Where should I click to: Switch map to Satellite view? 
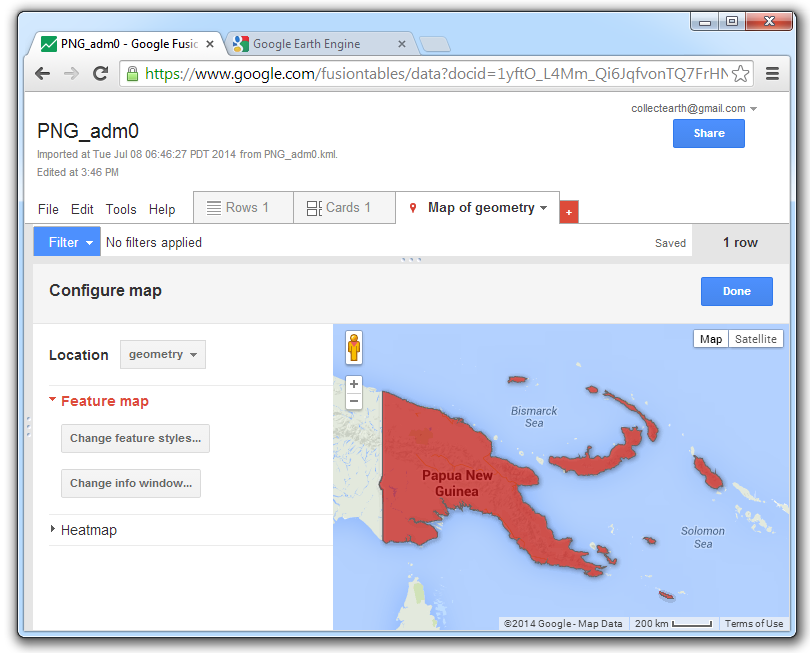pyautogui.click(x=756, y=339)
